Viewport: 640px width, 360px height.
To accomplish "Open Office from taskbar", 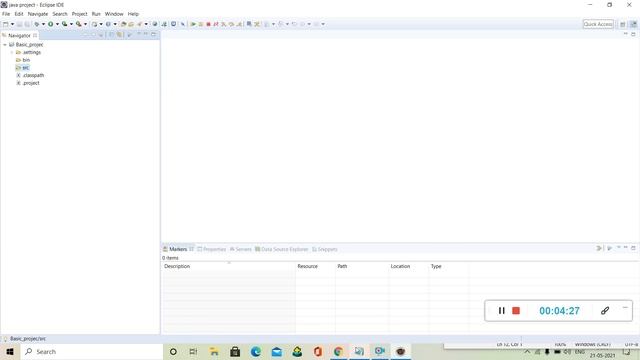I will pyautogui.click(x=318, y=351).
